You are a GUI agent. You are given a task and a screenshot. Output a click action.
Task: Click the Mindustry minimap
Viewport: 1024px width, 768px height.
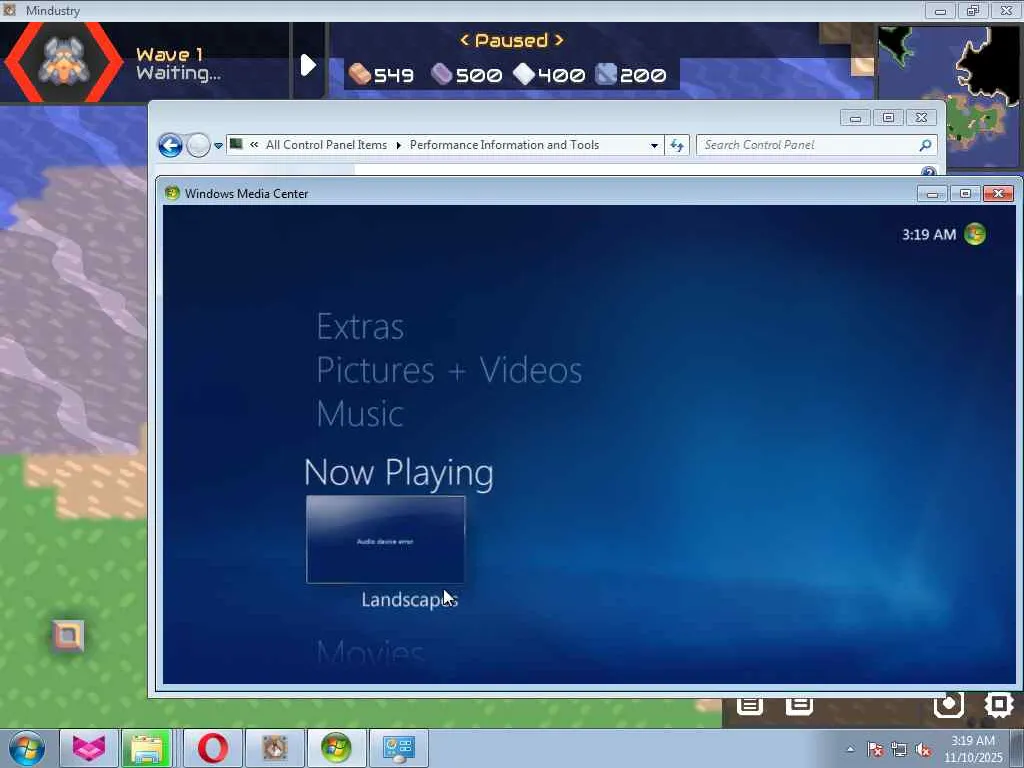[950, 97]
